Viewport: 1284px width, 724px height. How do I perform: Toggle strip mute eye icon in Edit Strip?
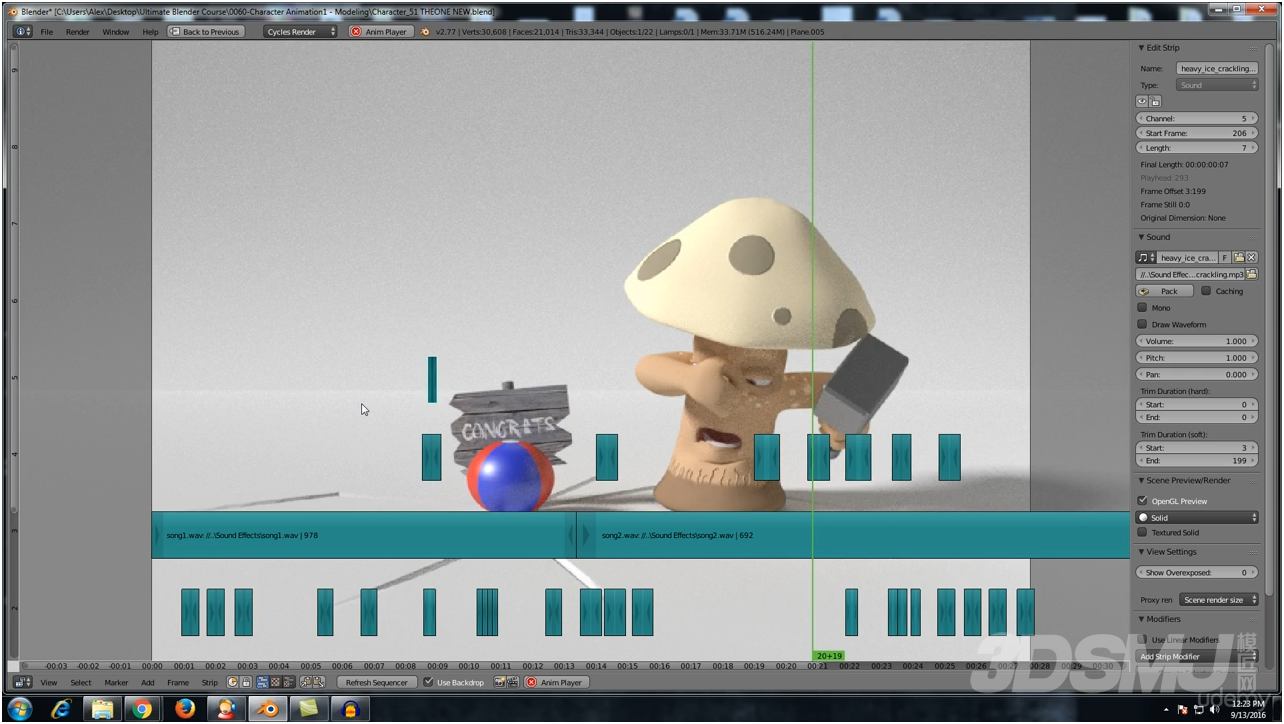point(1142,101)
